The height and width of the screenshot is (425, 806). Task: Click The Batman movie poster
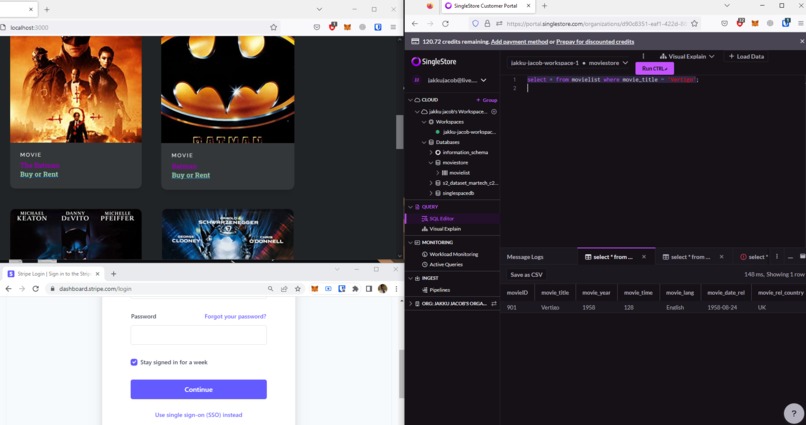pyautogui.click(x=76, y=89)
